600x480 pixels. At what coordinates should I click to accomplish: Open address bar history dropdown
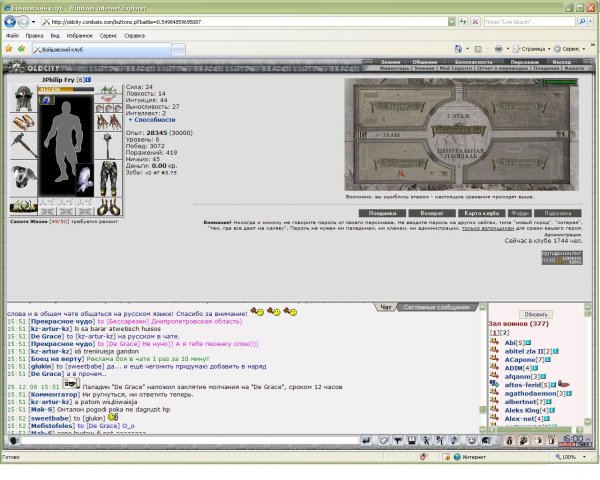452,22
